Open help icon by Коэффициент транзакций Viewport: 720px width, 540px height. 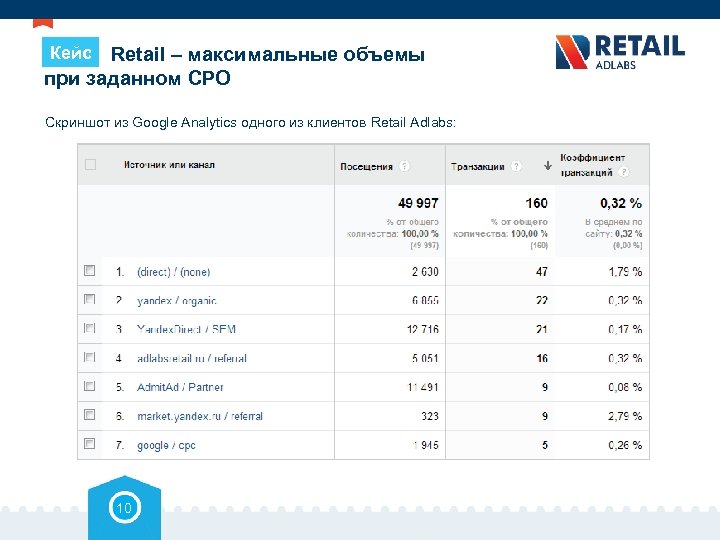[623, 173]
